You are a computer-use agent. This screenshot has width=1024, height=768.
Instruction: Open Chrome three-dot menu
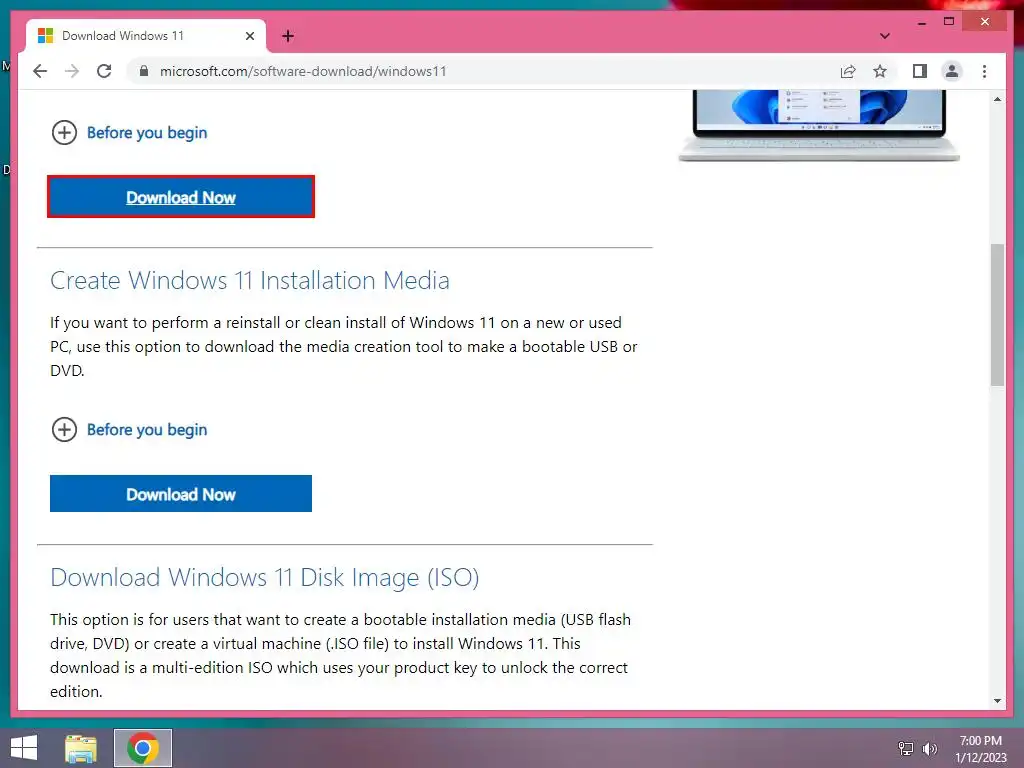[x=984, y=71]
